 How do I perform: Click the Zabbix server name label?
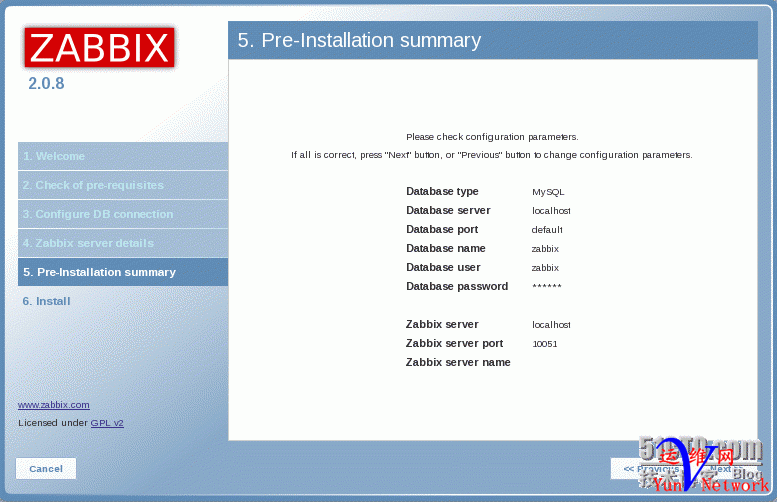point(458,362)
